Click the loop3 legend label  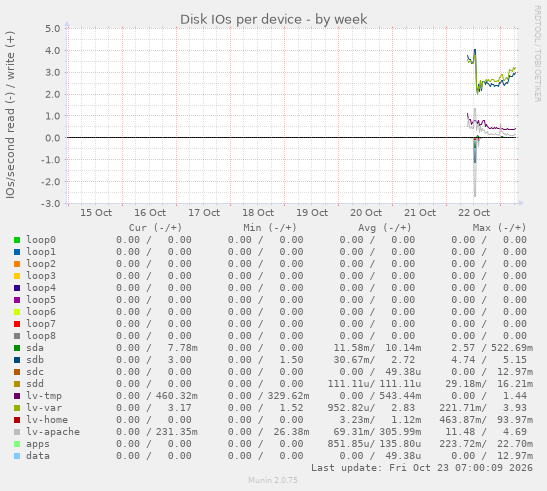(x=41, y=276)
